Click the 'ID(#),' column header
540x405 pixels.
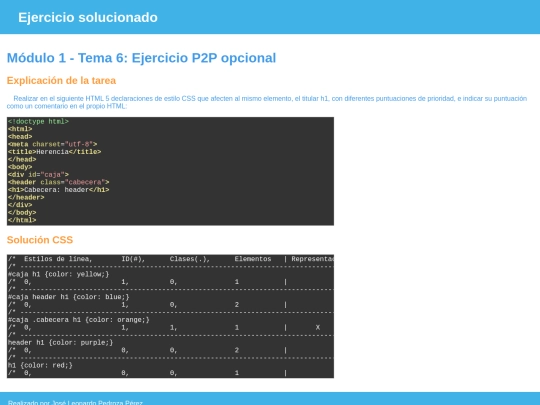click(133, 259)
